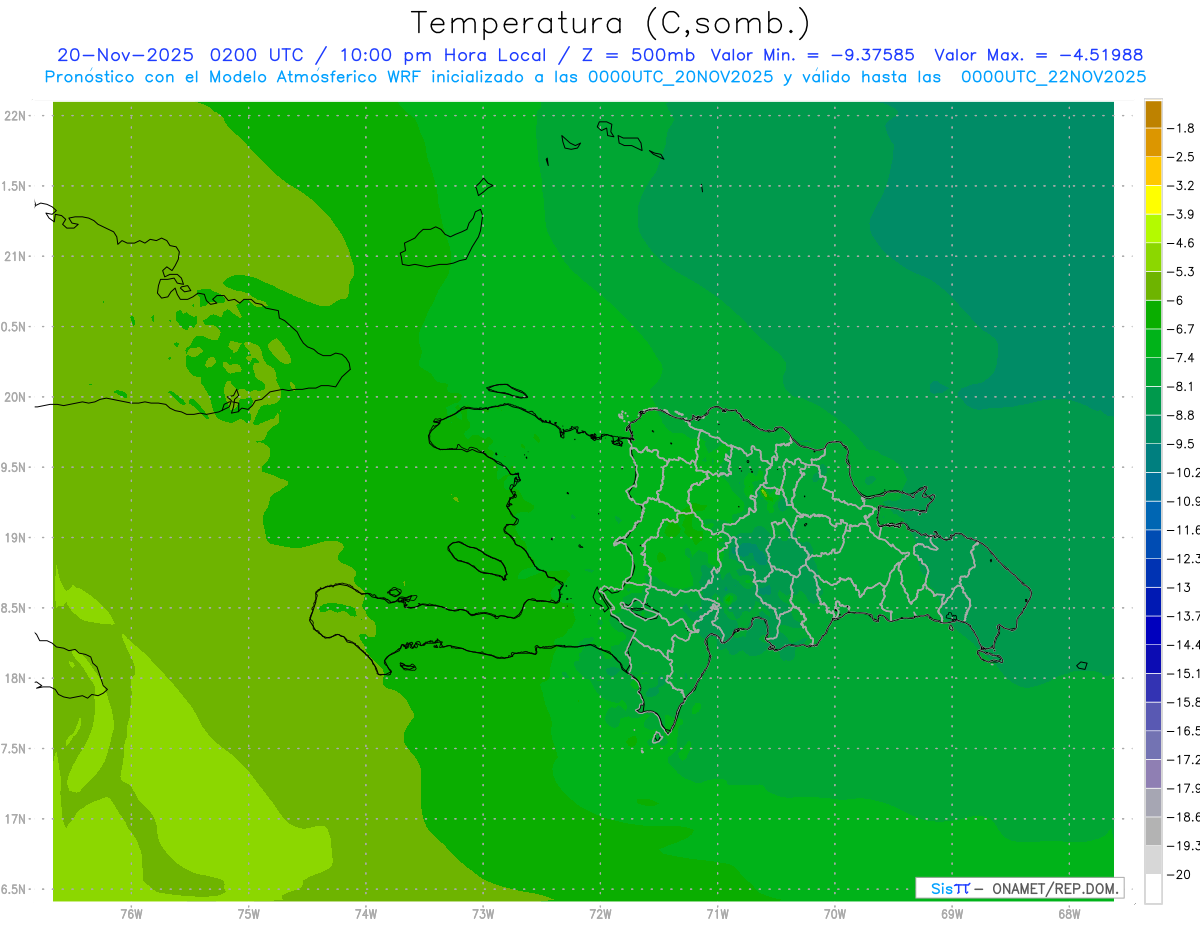Click the dark blue swatch between -13.7 and -14.4
The width and height of the screenshot is (1200, 927).
[x=1153, y=630]
